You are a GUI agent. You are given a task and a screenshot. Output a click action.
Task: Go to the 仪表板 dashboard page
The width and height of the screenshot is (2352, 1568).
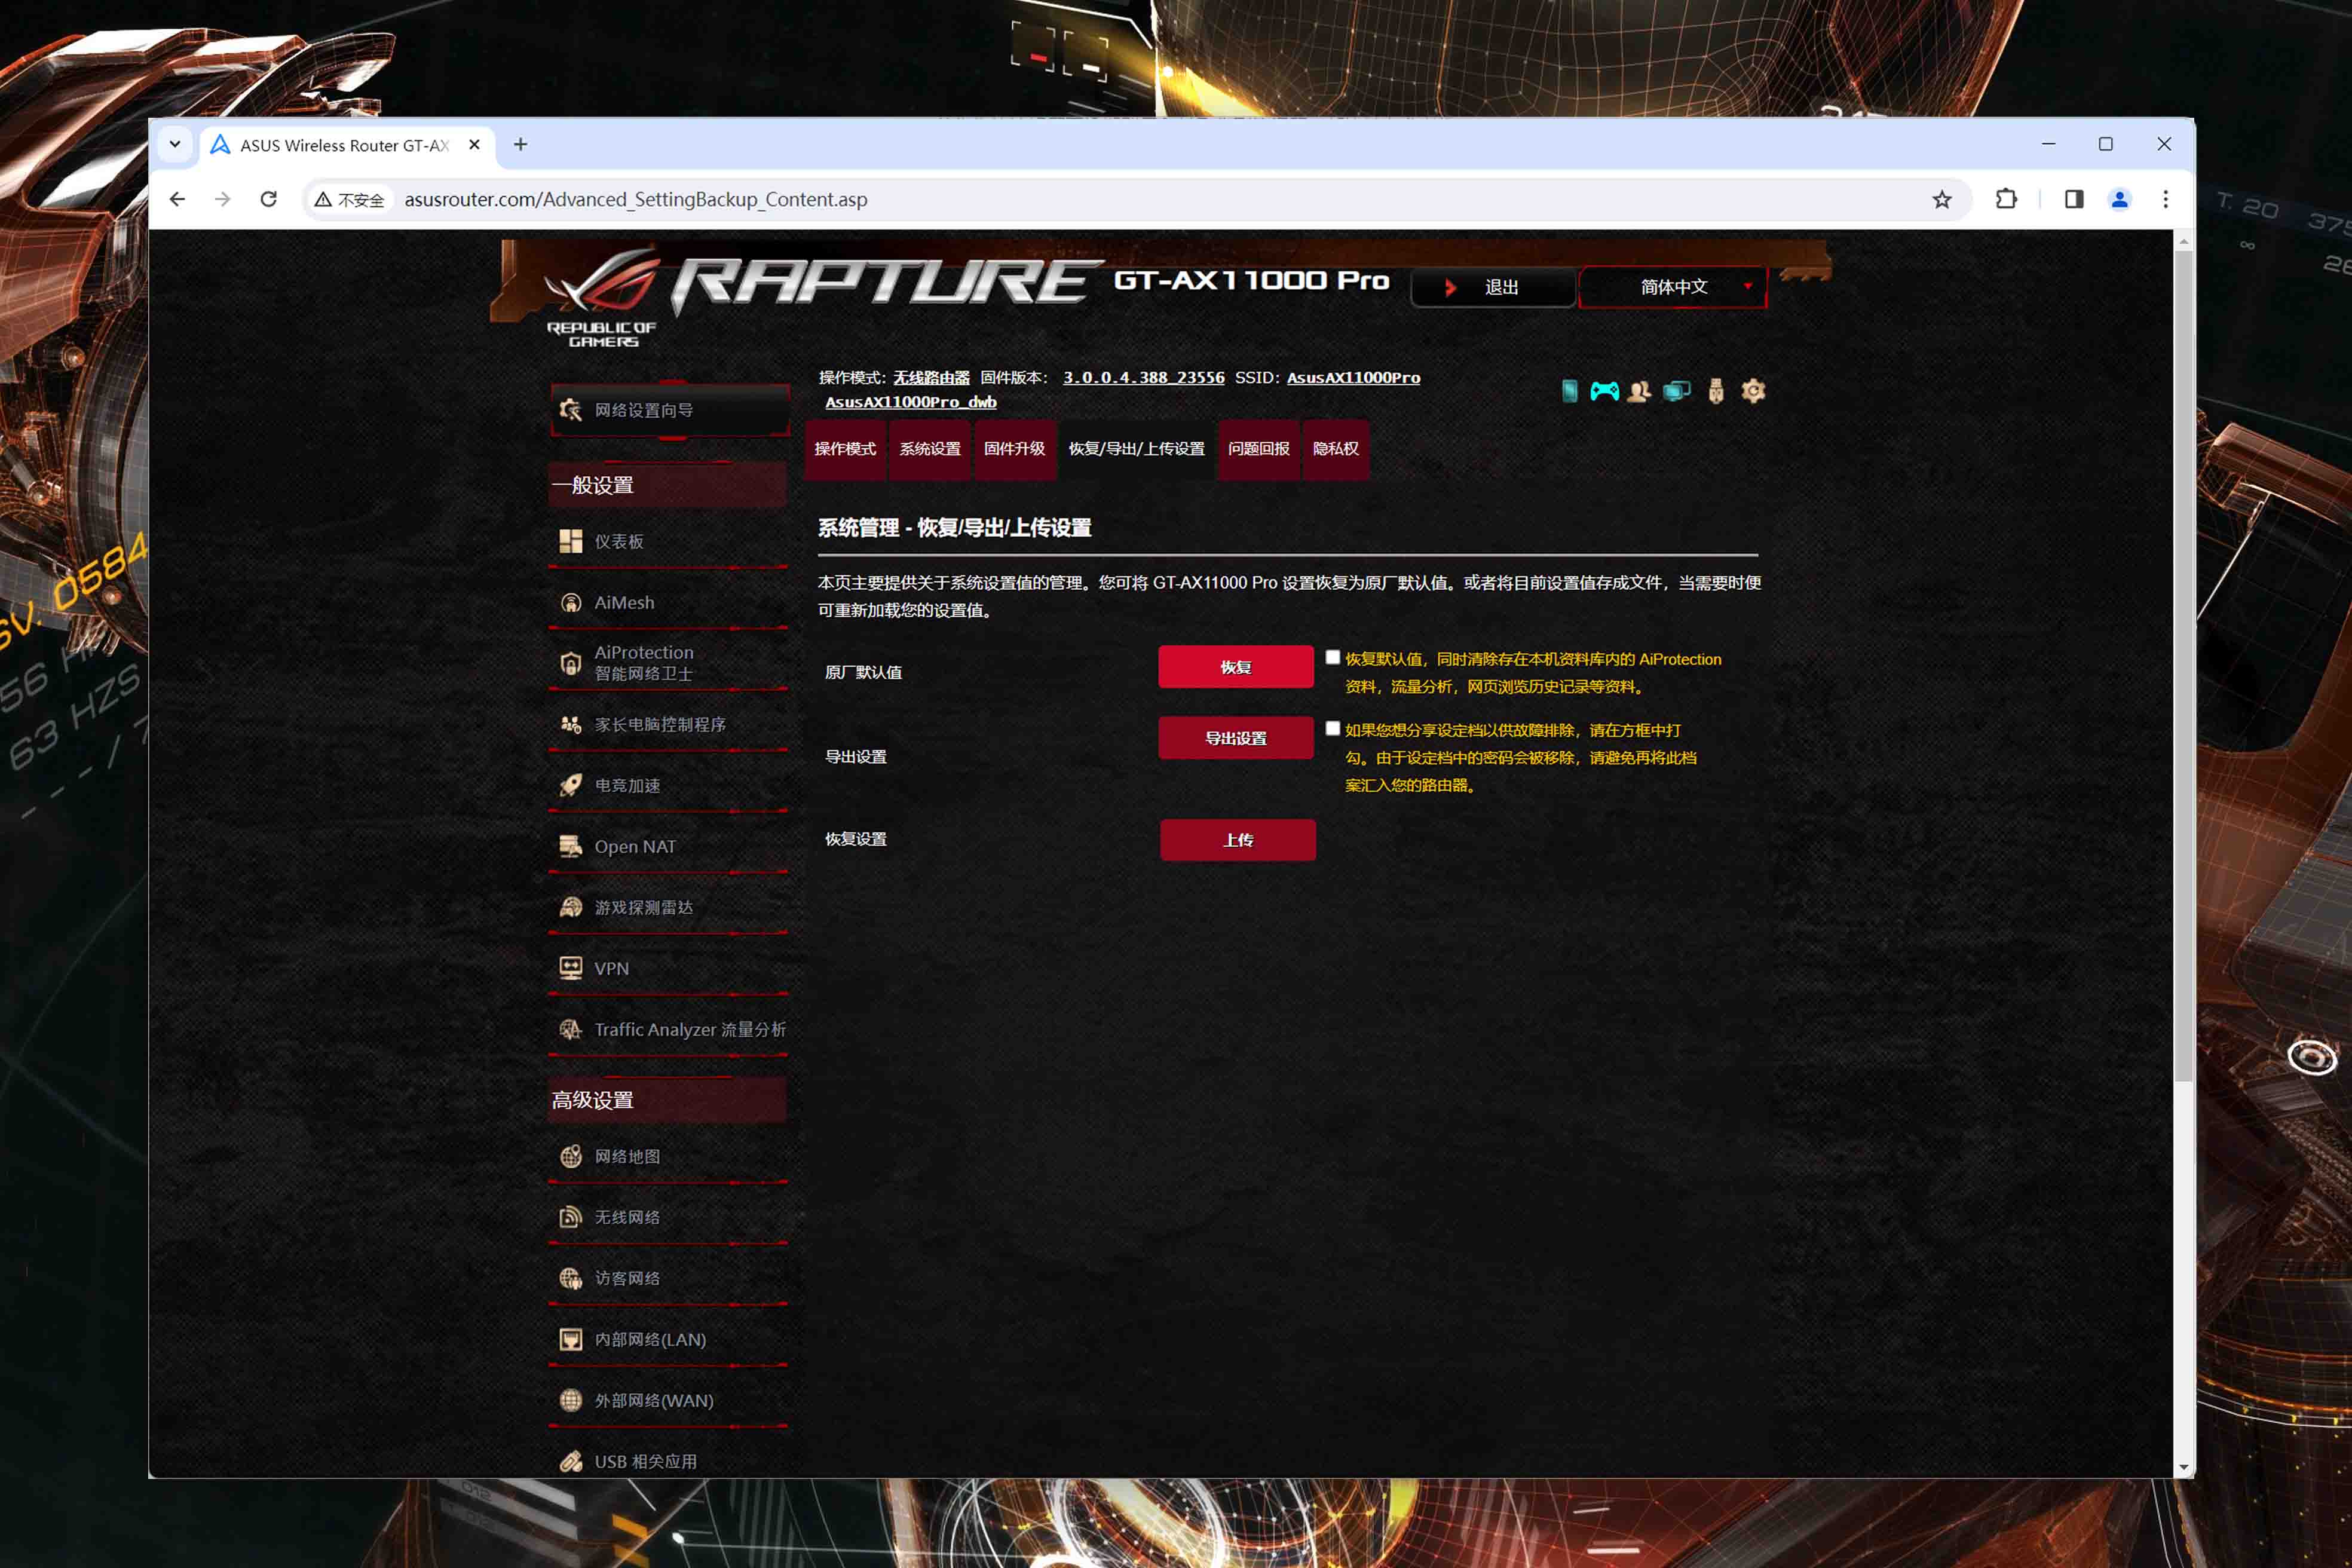tap(669, 541)
